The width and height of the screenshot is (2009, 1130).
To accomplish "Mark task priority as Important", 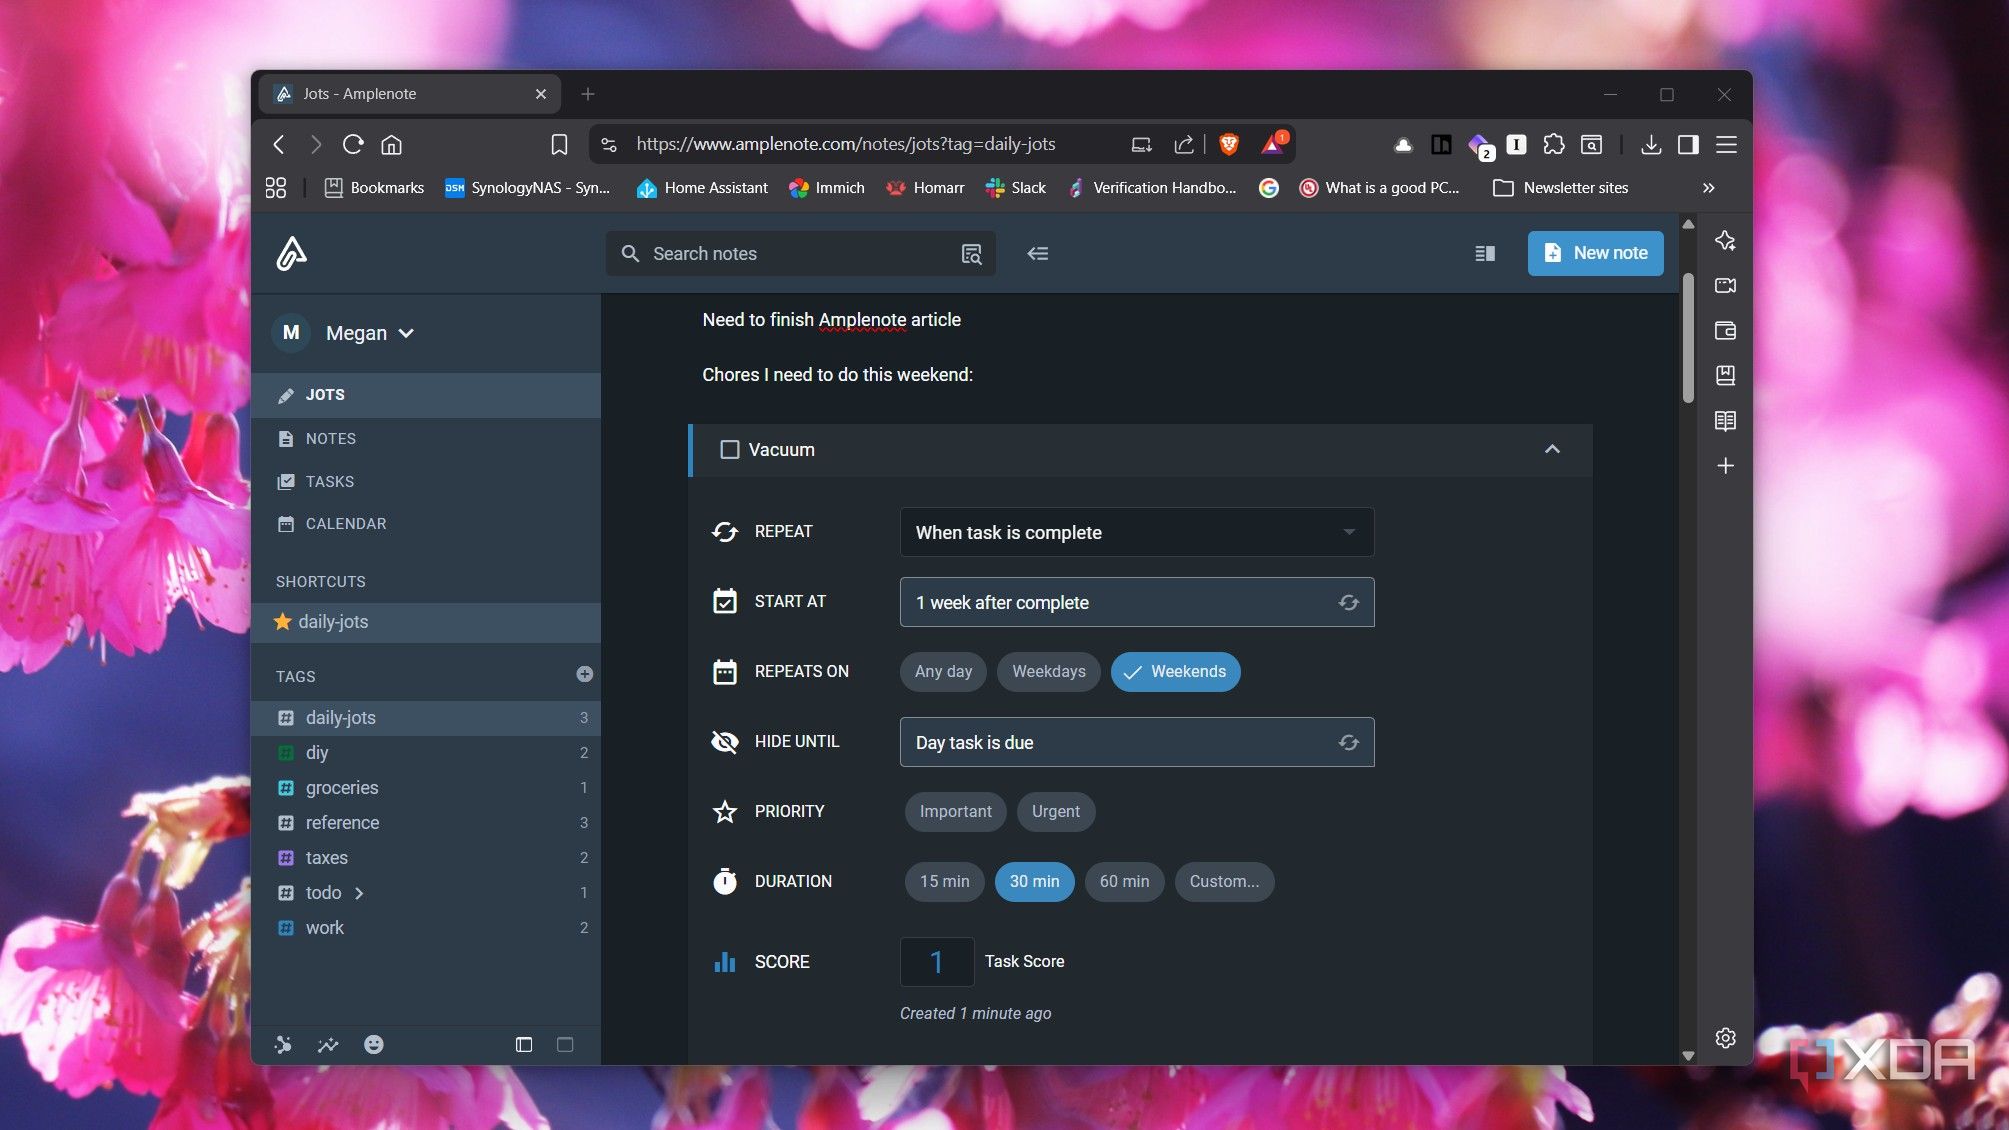I will click(x=955, y=811).
